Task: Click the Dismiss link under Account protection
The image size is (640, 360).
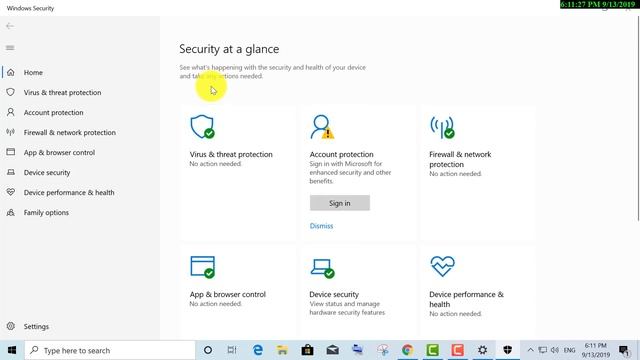Action: 321,226
